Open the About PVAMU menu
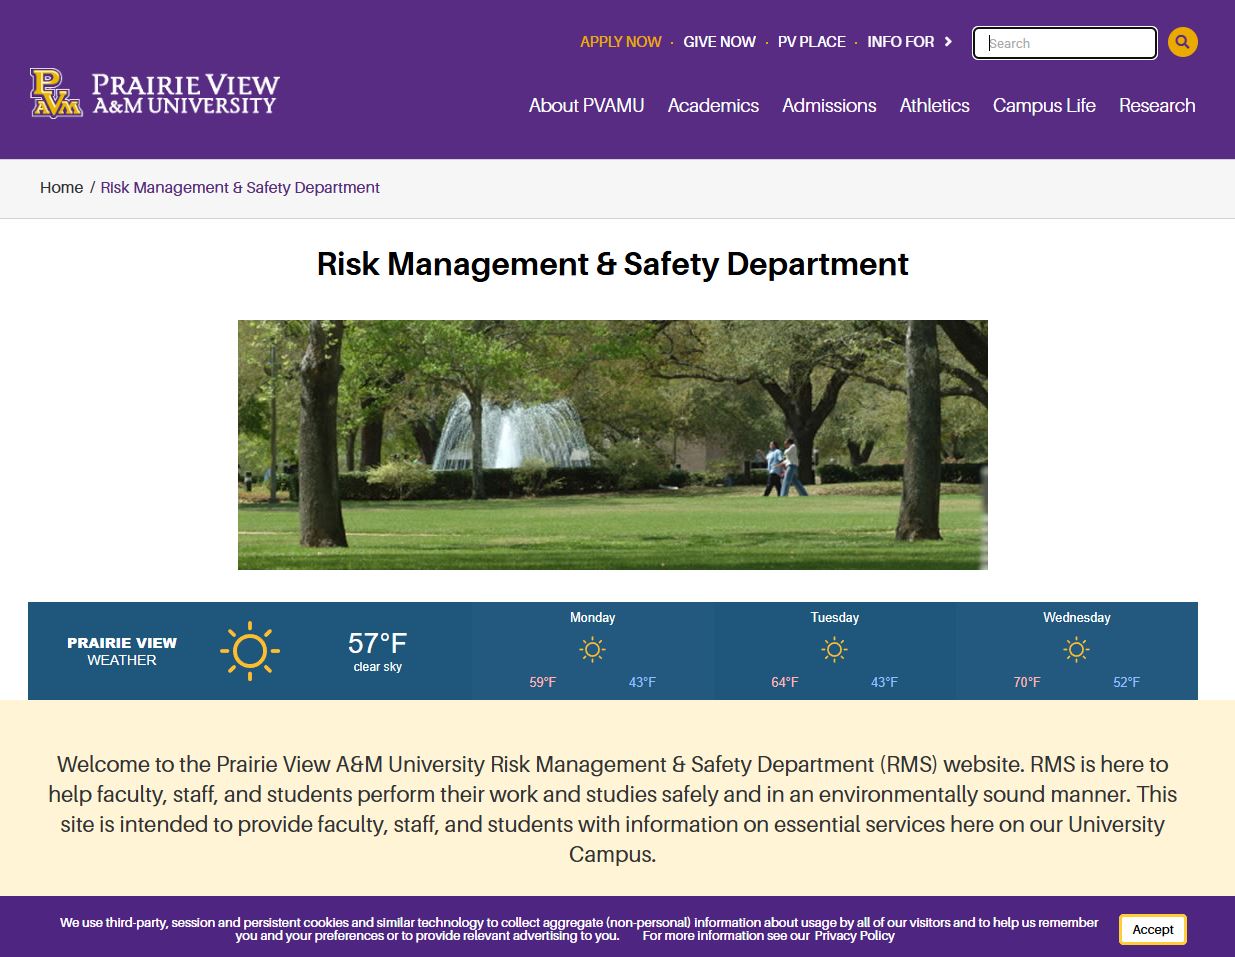This screenshot has height=957, width=1235. tap(586, 106)
